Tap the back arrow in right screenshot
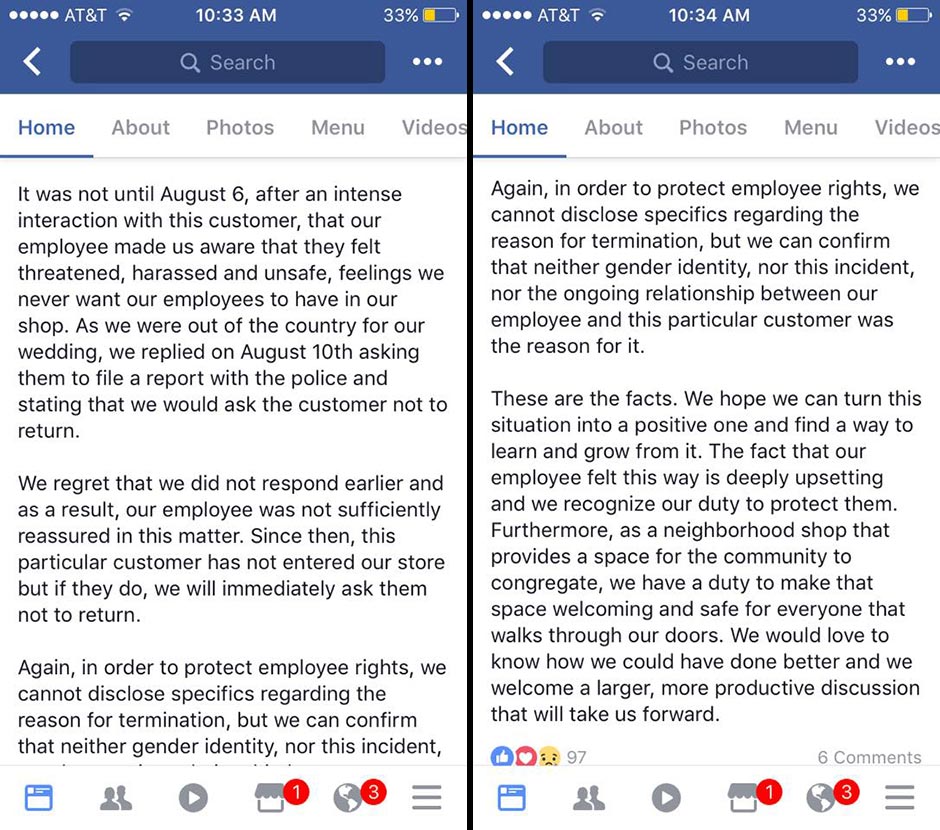The height and width of the screenshot is (830, 940). point(506,62)
